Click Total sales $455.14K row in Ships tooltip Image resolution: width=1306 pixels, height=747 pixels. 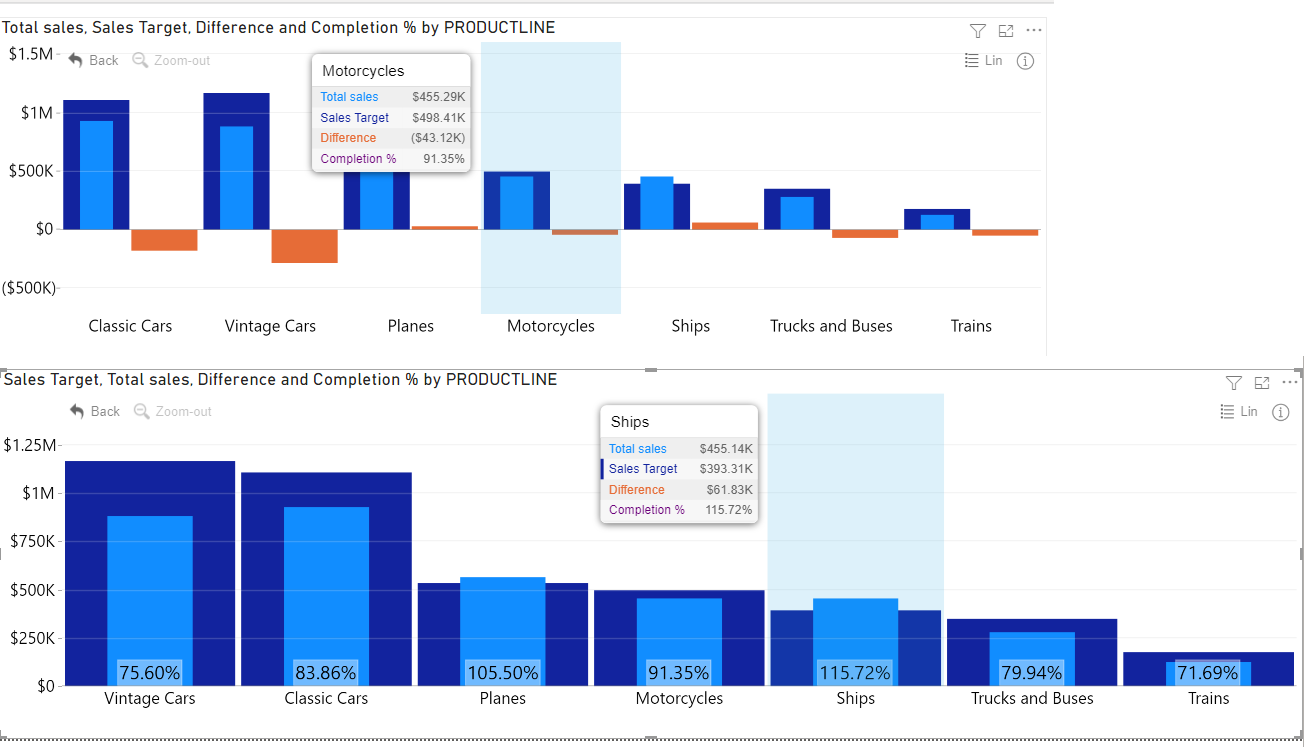(x=680, y=449)
